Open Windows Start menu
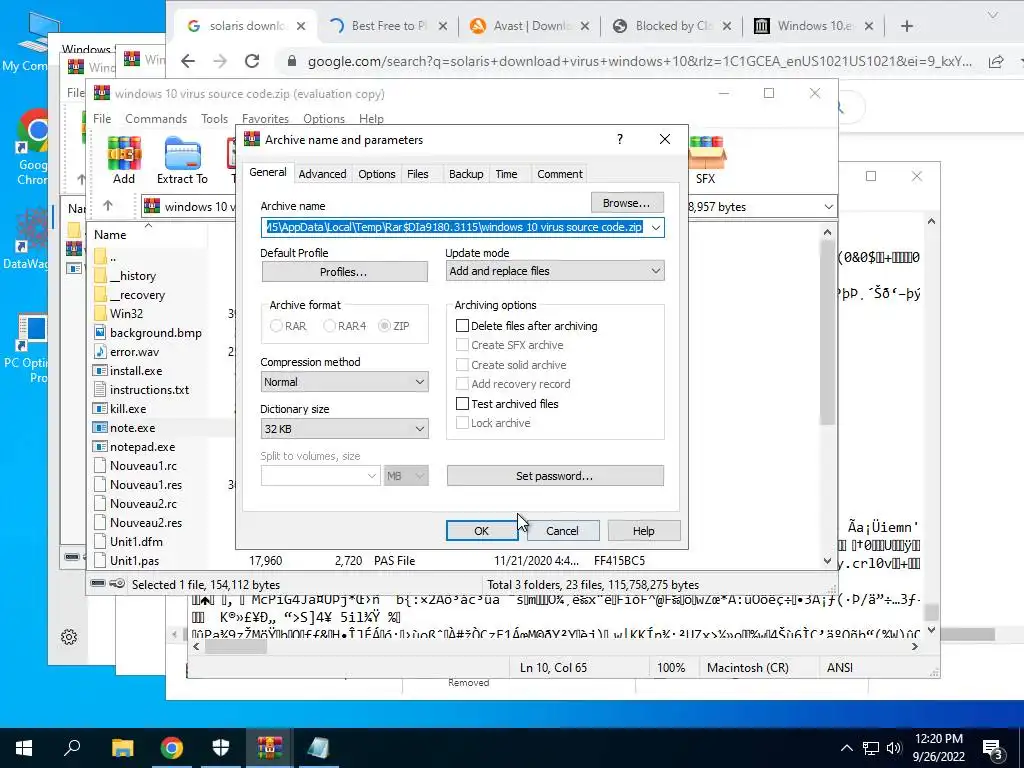This screenshot has width=1024, height=768. [x=24, y=748]
